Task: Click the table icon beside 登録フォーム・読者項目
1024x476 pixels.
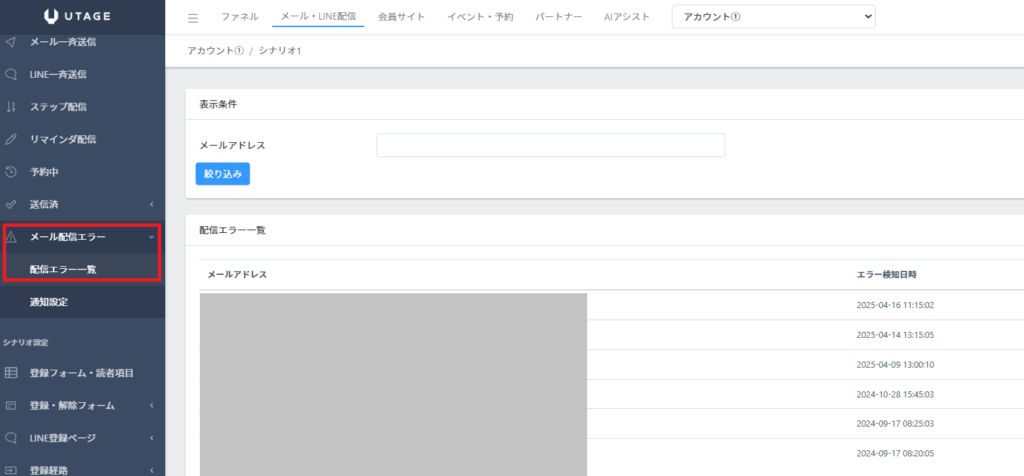Action: coord(10,373)
